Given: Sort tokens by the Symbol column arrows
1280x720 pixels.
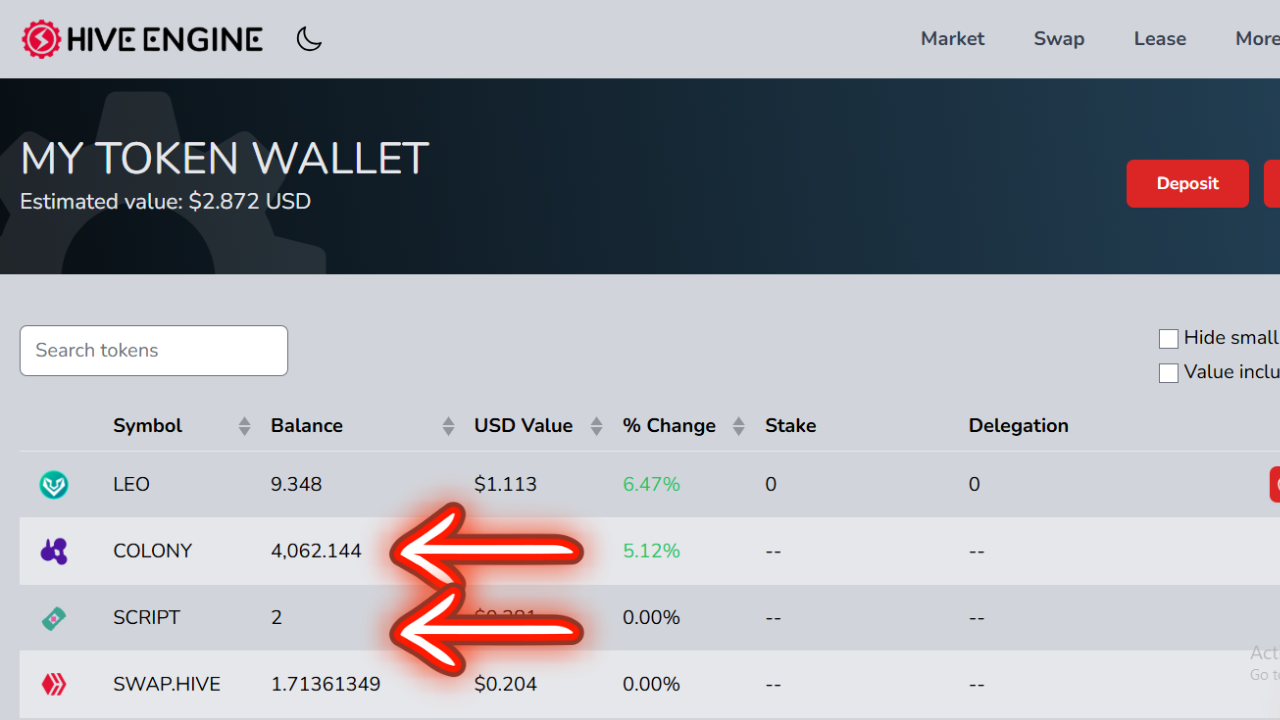Looking at the screenshot, I should [244, 426].
